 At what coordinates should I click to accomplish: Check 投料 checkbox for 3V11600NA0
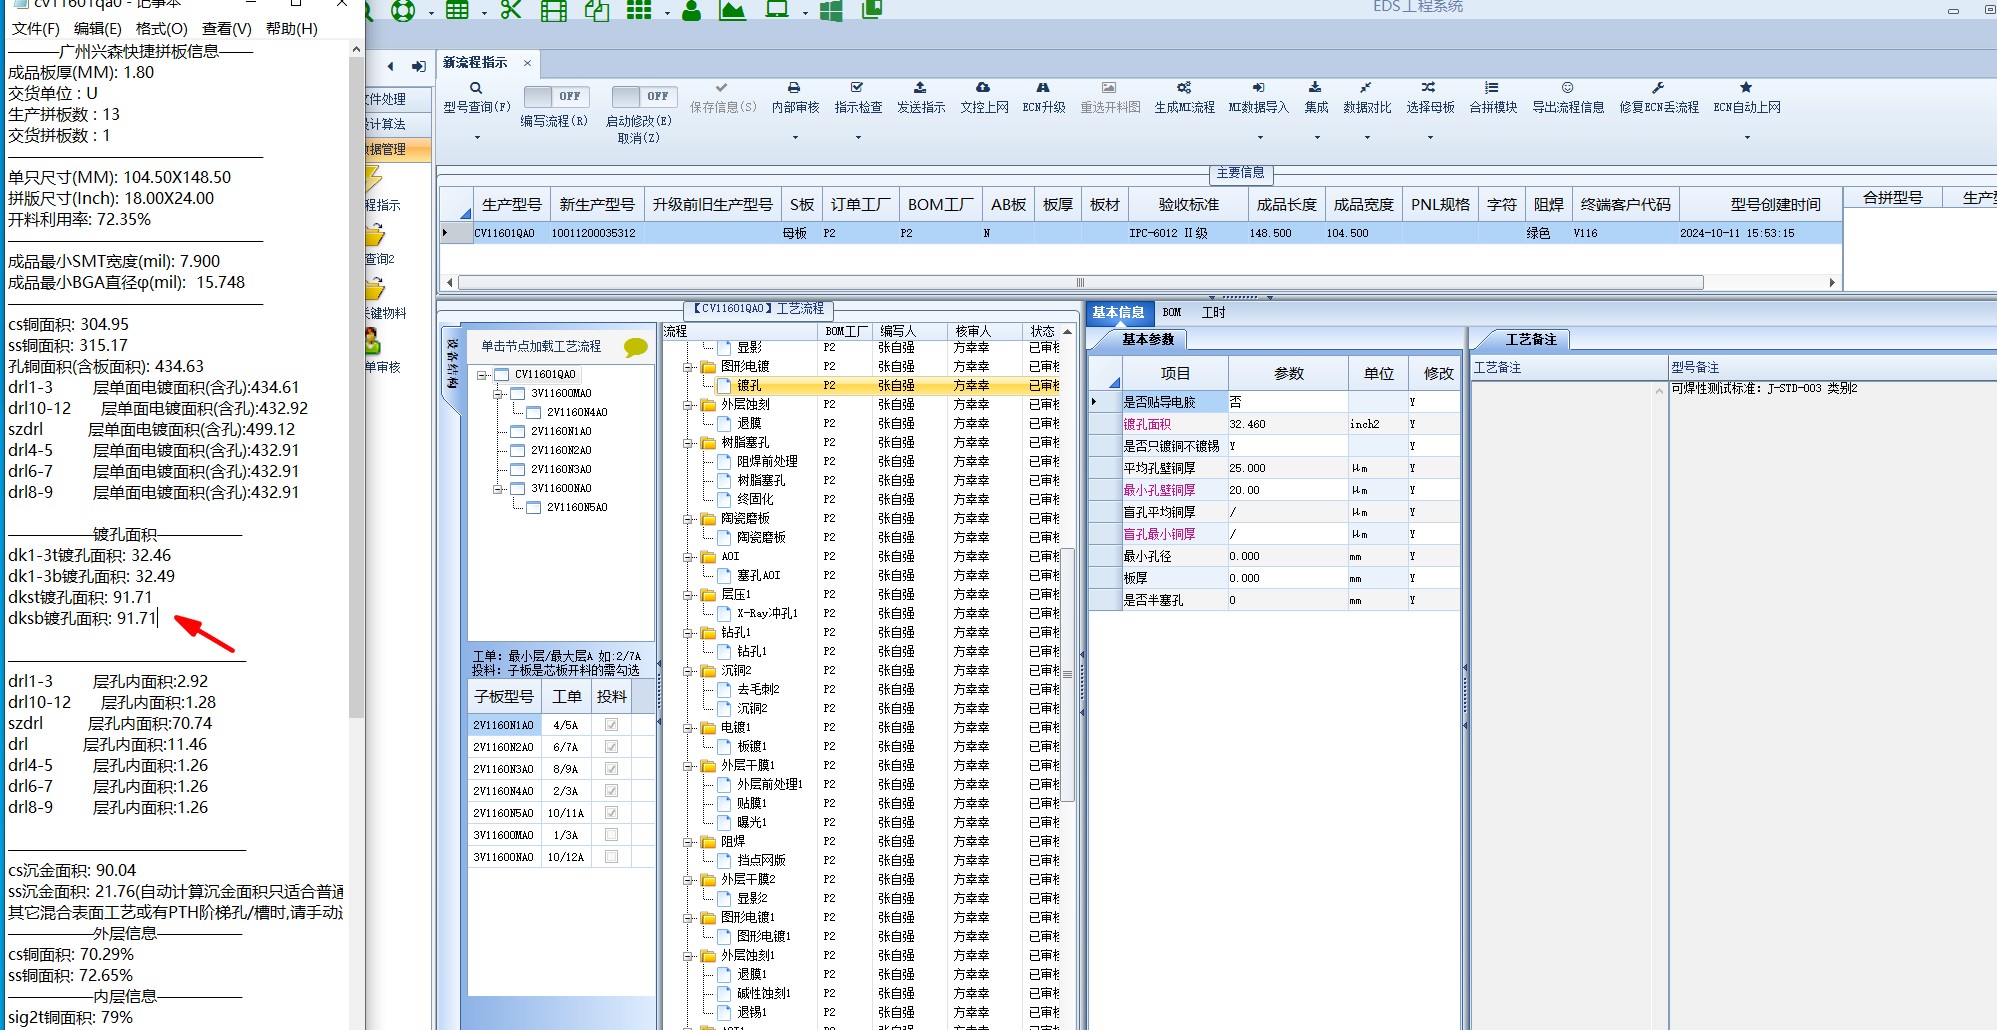[611, 857]
